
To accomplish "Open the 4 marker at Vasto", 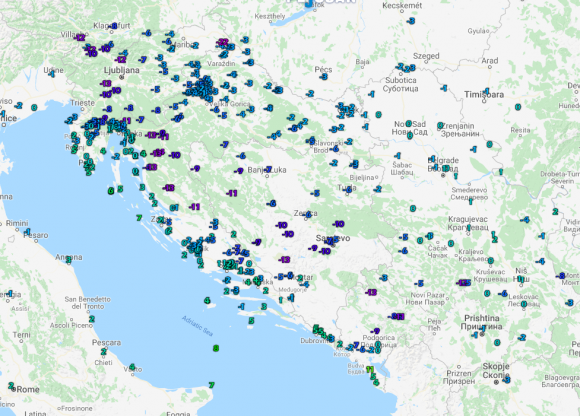I will pos(132,367).
